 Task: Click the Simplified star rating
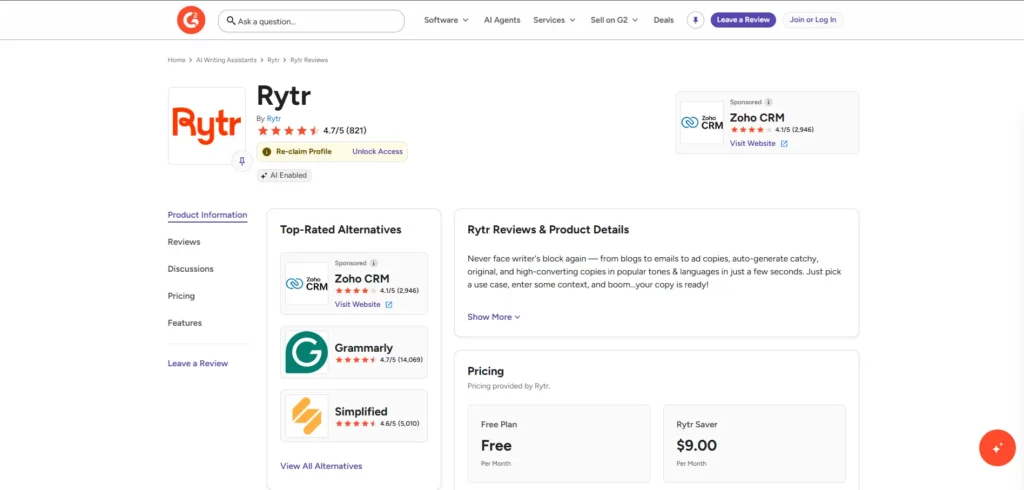pyautogui.click(x=356, y=423)
